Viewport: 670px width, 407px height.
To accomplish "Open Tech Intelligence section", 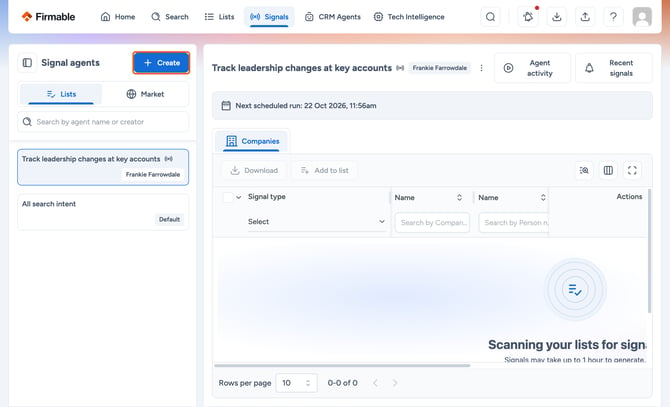I will coord(409,17).
